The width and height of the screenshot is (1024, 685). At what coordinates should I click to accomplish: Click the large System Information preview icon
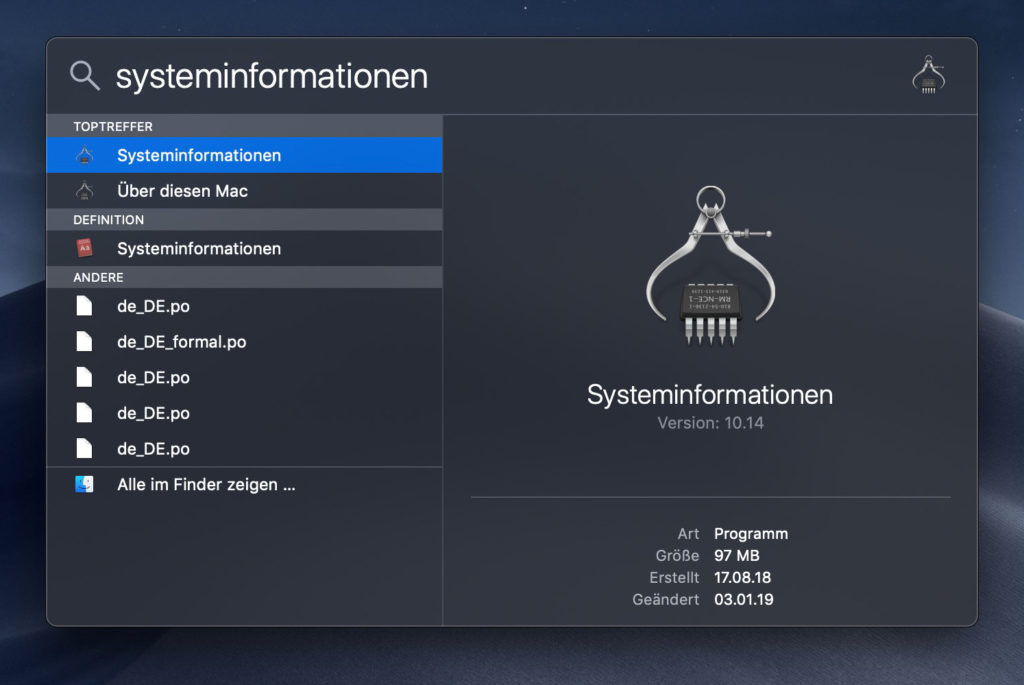click(x=711, y=265)
